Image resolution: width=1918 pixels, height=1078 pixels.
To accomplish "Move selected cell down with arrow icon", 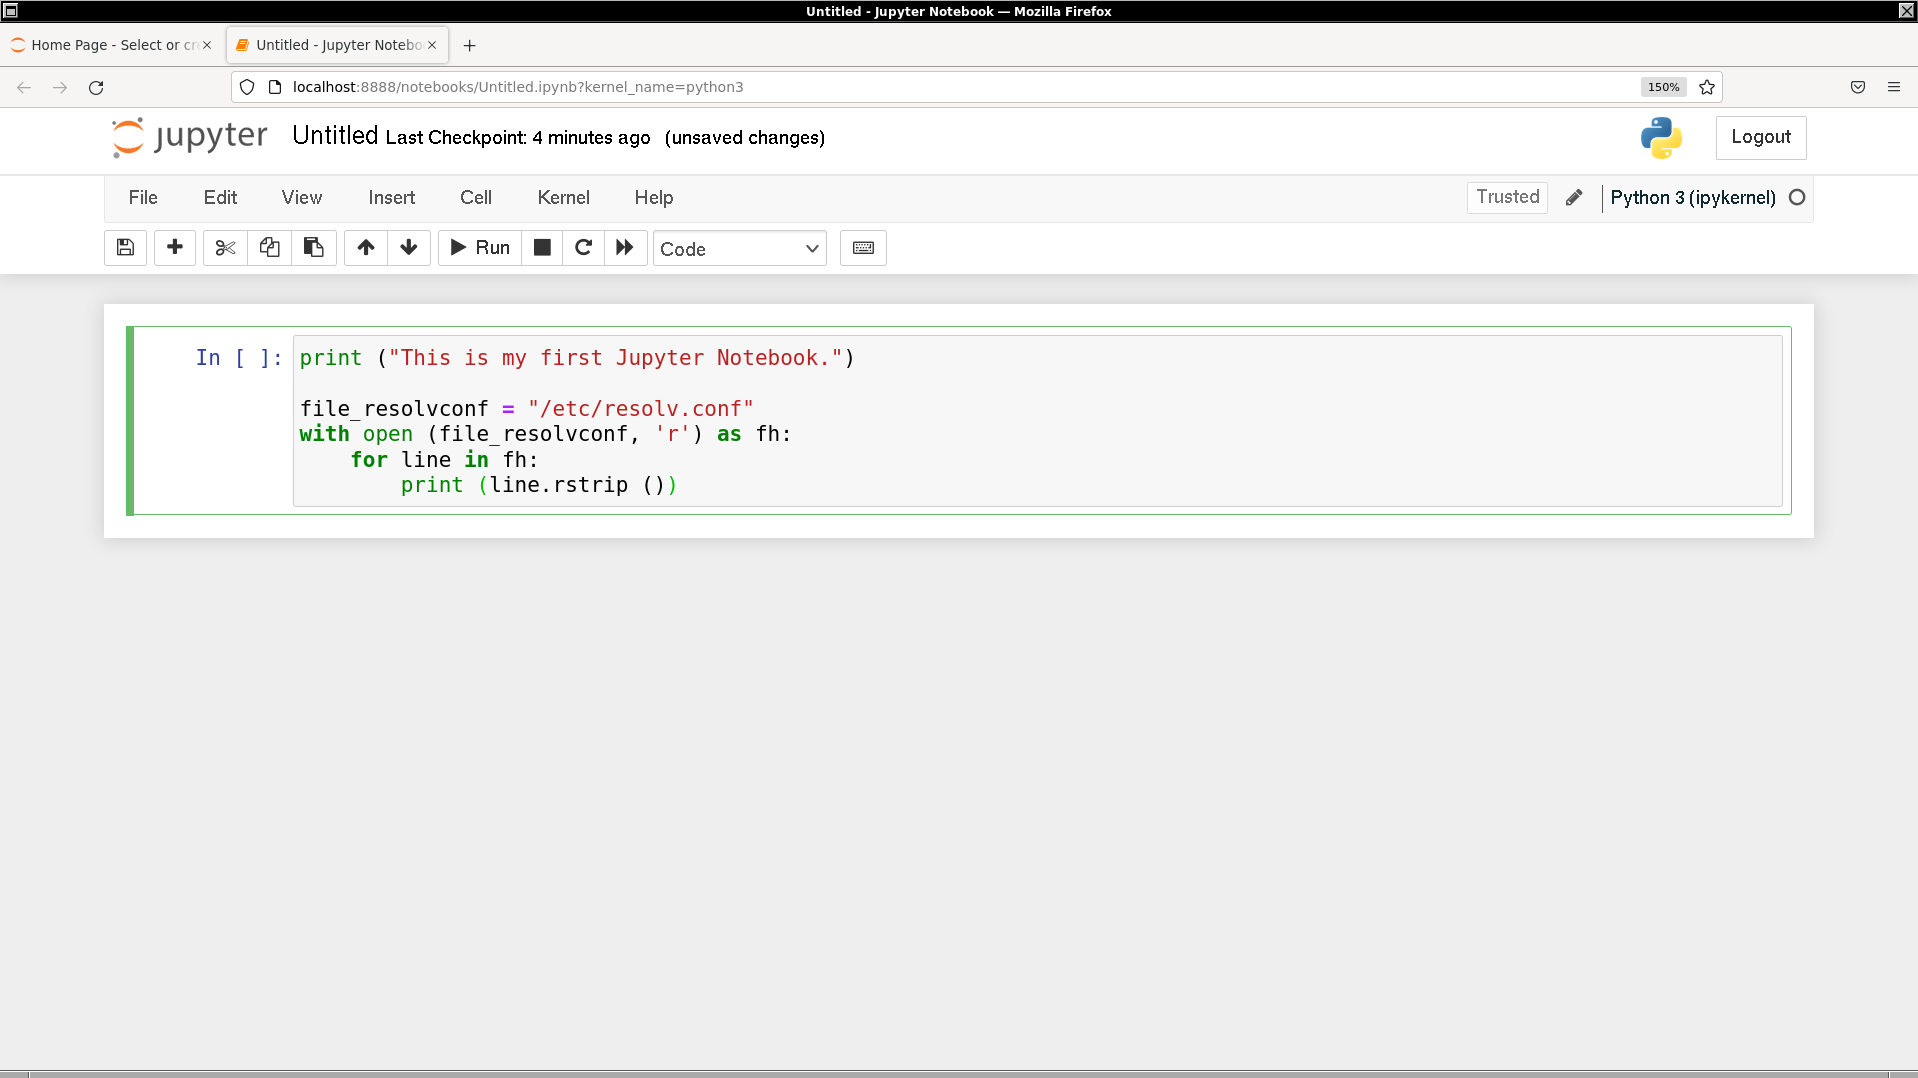I will (409, 248).
